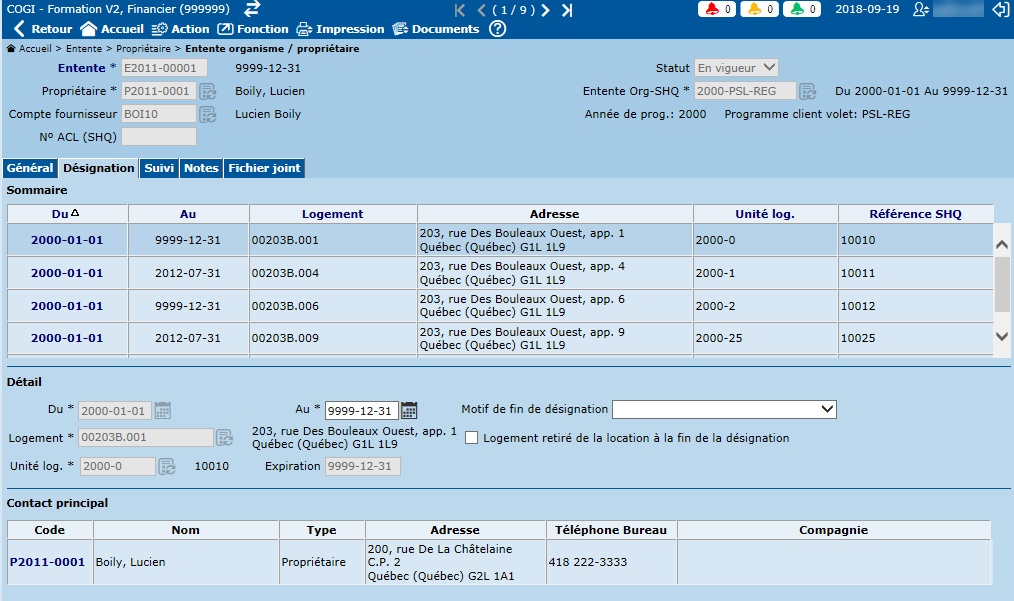Click the swap arrows icon beside the title
This screenshot has width=1014, height=601.
[x=252, y=9]
